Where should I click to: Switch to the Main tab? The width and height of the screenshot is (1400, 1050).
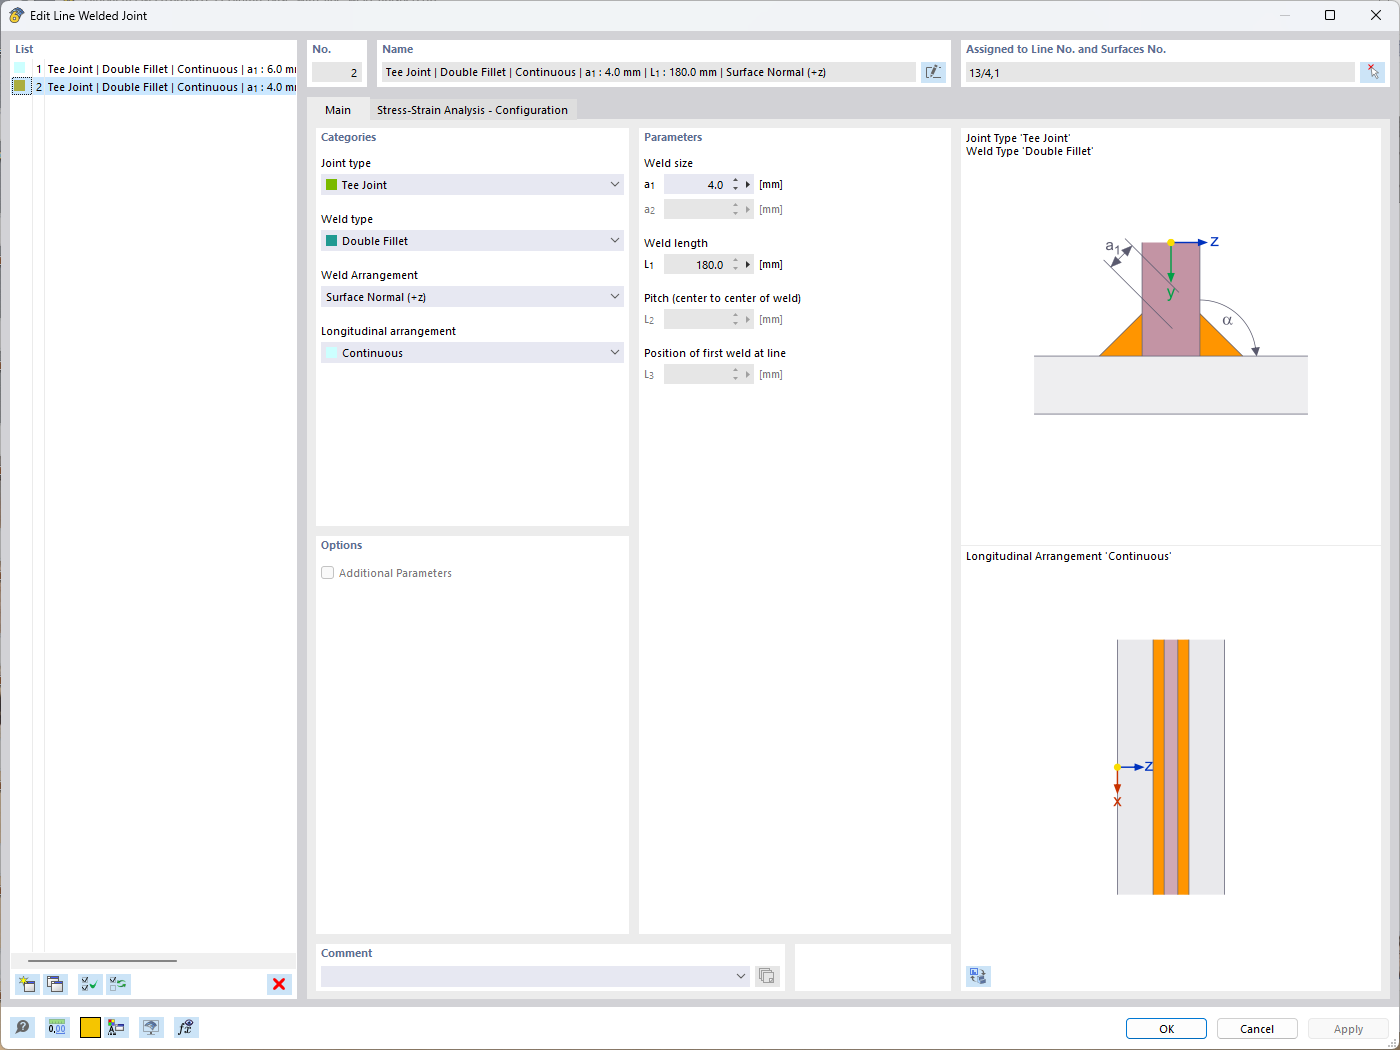coord(338,110)
